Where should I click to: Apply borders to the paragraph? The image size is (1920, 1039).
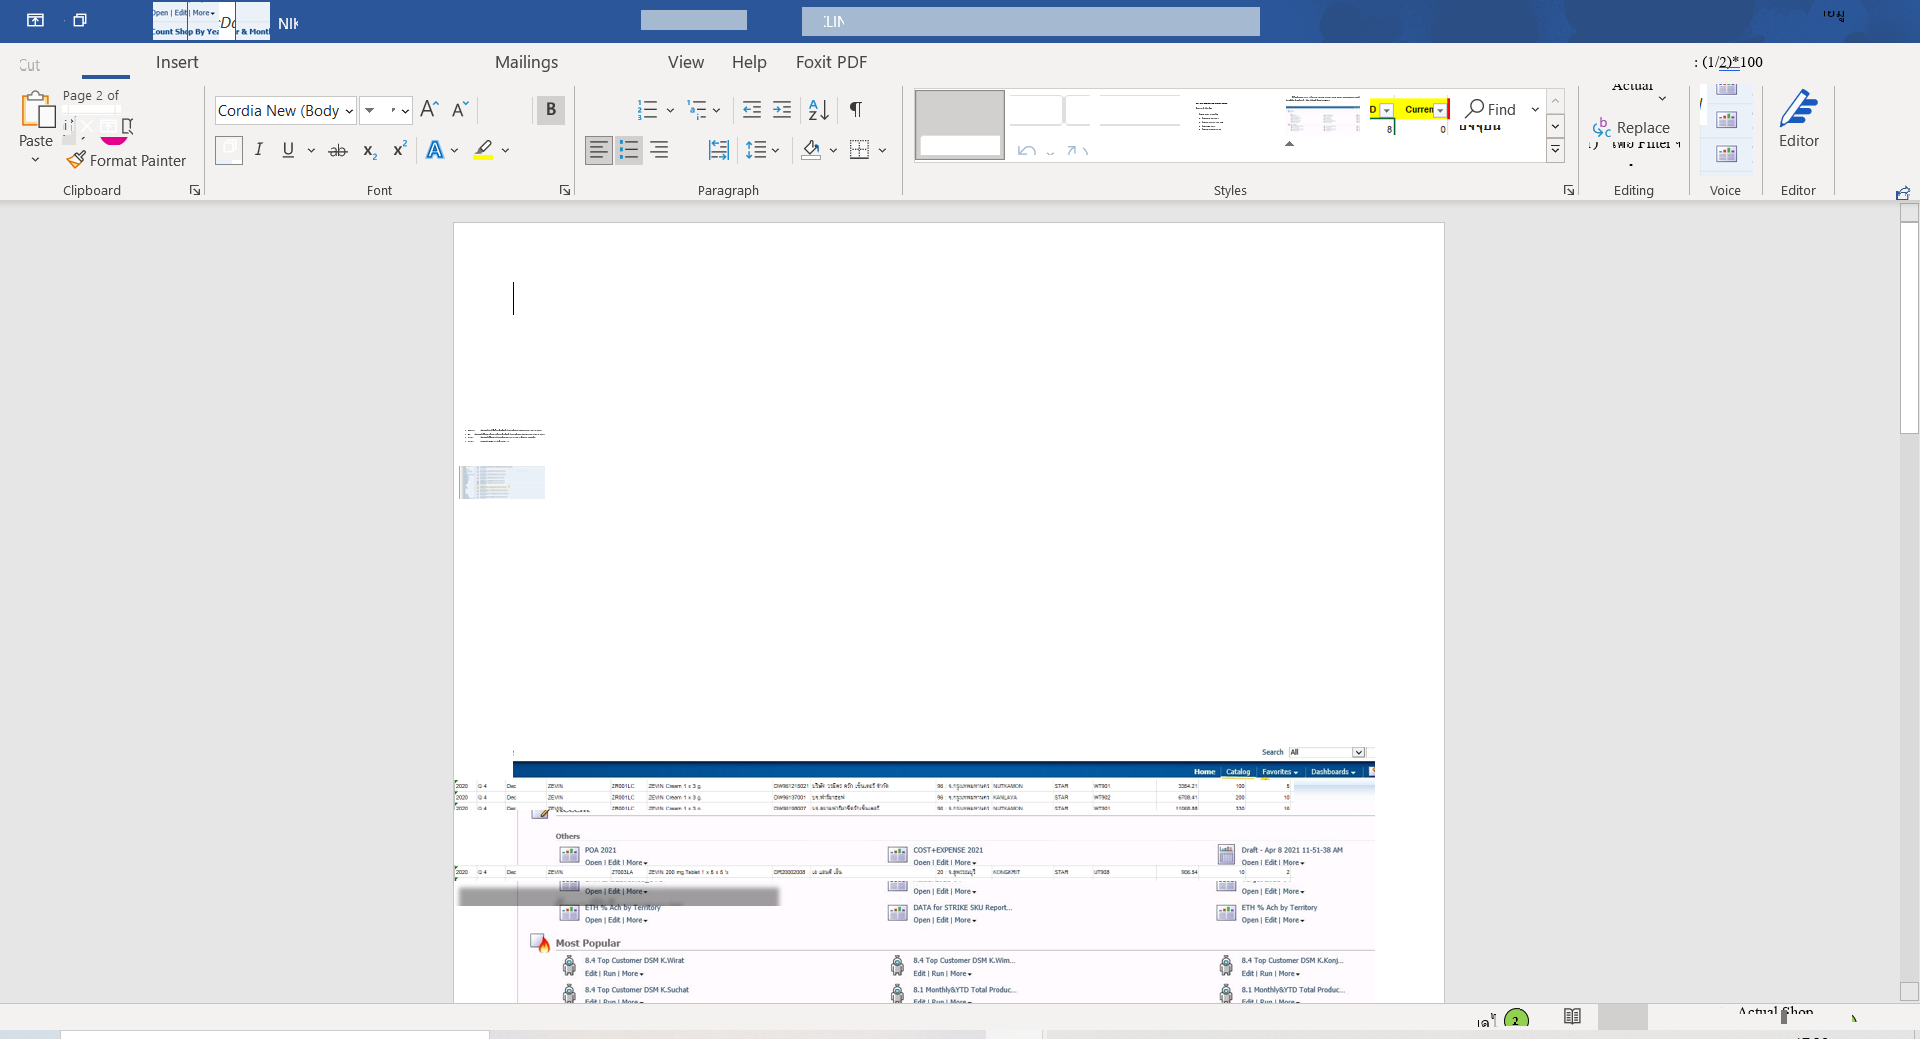(x=859, y=150)
